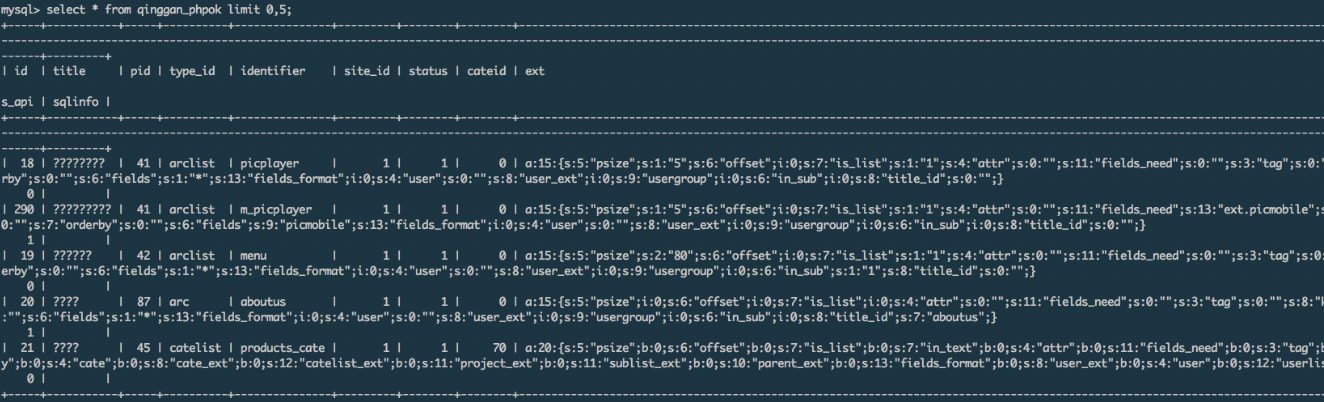
Task: Click the "type_id" column header
Action: [x=194, y=72]
